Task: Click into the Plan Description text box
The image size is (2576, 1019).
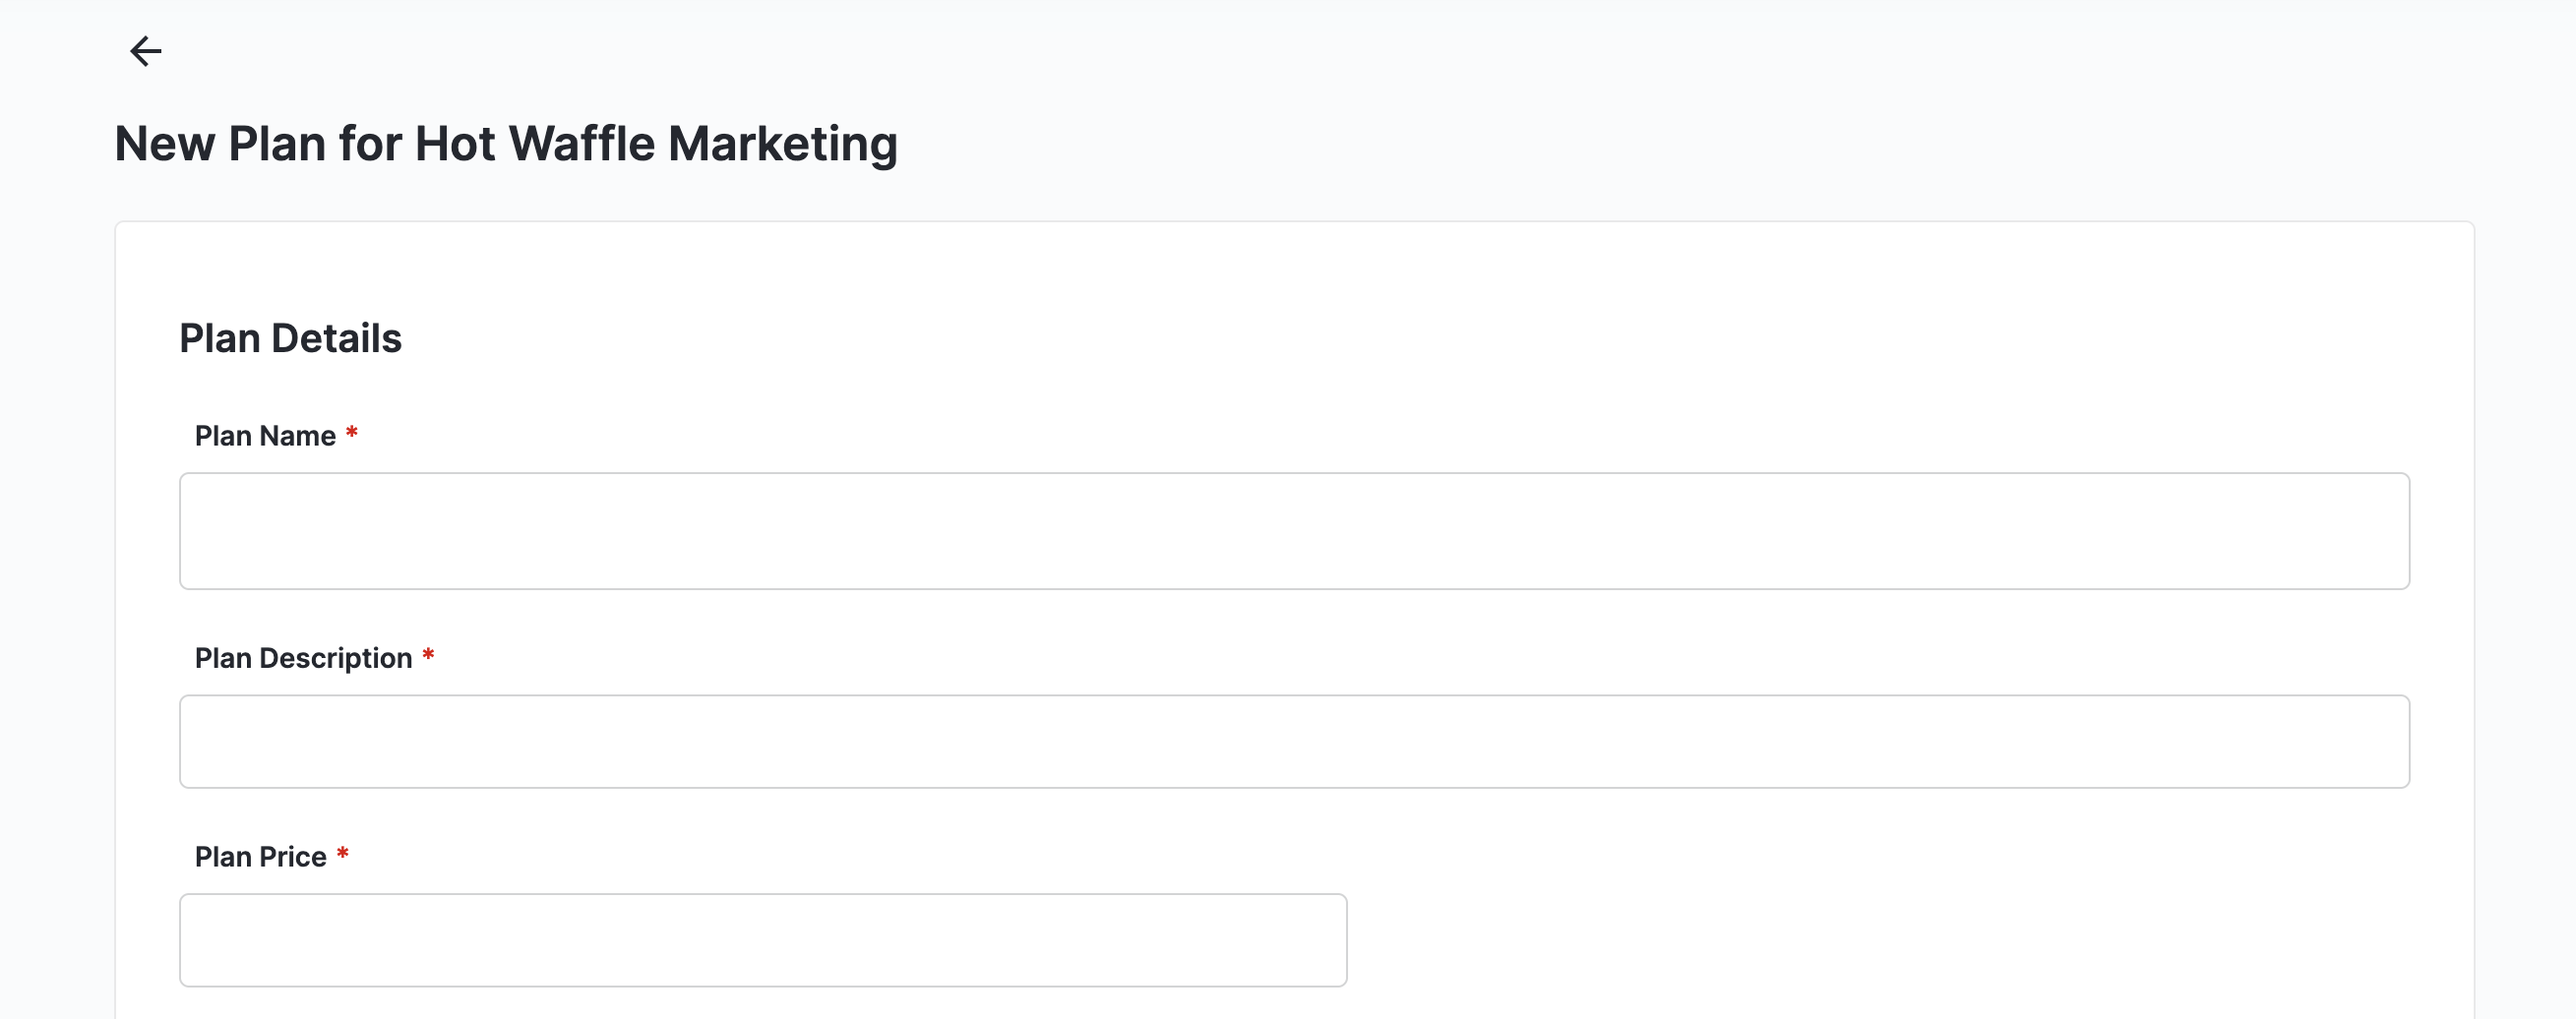Action: [1294, 741]
